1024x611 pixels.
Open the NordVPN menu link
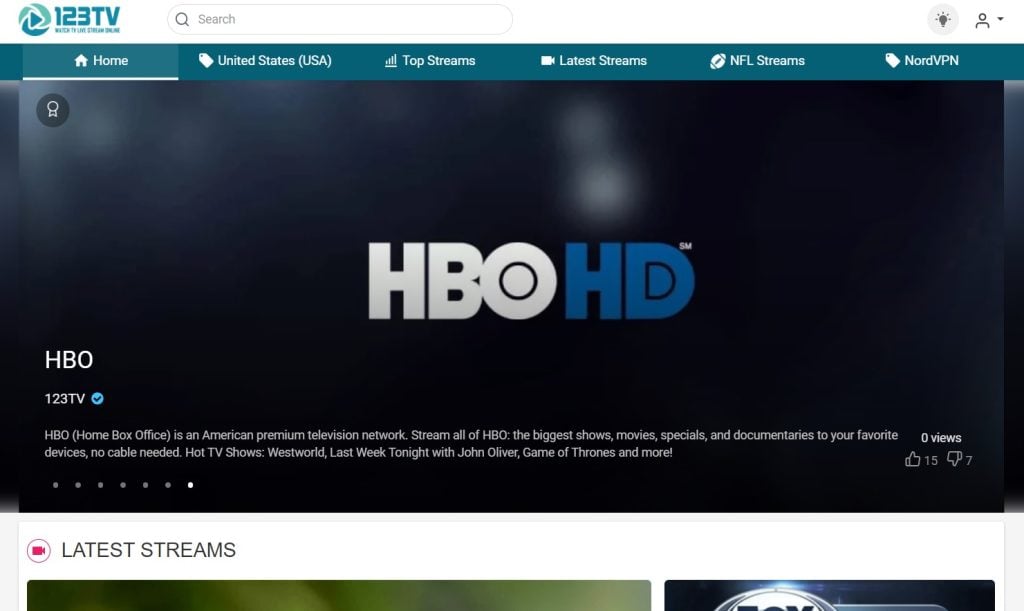pyautogui.click(x=921, y=61)
